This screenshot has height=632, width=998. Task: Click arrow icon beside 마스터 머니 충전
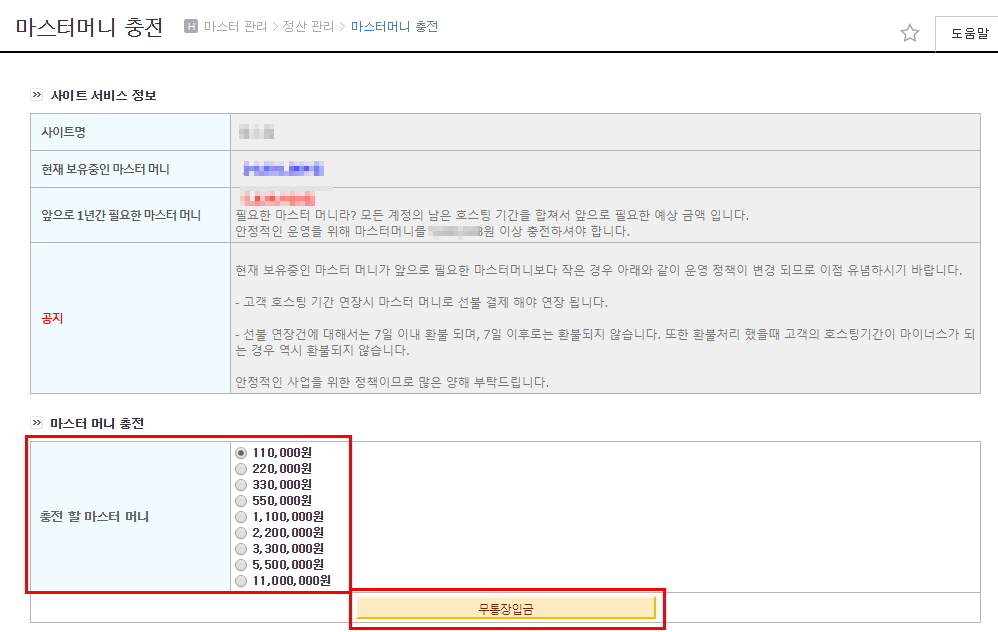pyautogui.click(x=36, y=423)
